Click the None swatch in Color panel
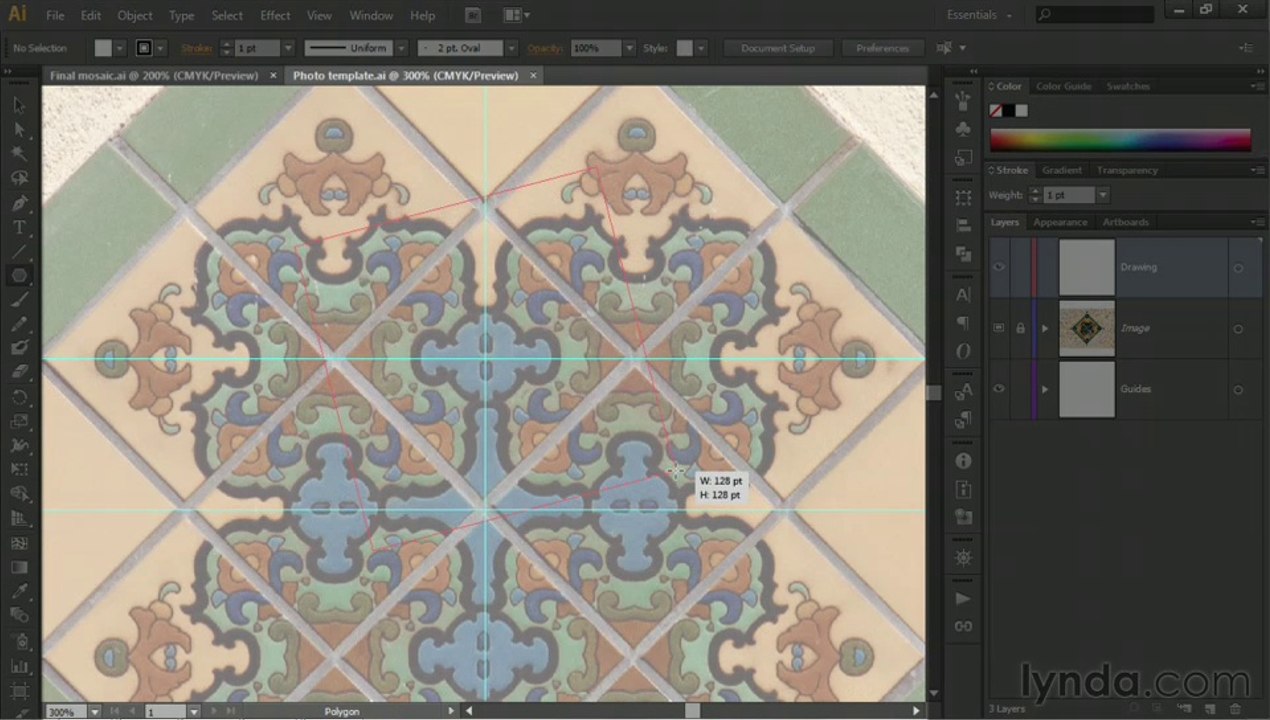The width and height of the screenshot is (1270, 720). (995, 110)
